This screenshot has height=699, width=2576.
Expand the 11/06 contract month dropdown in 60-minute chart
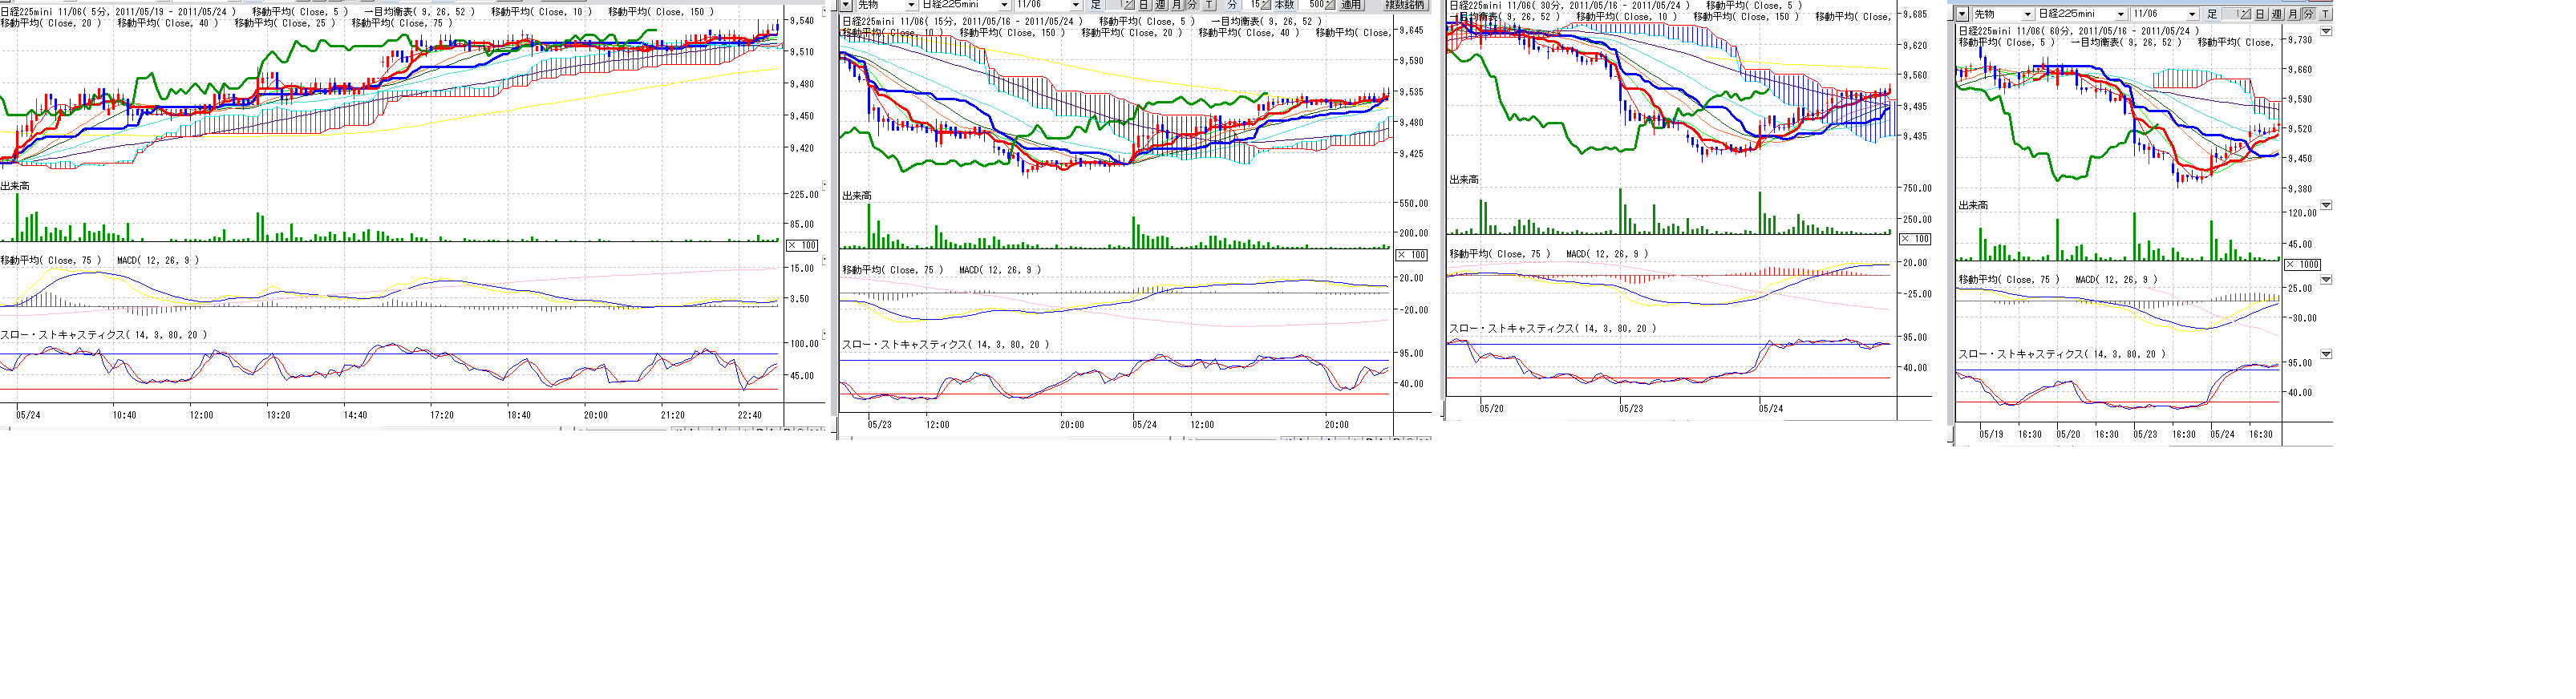point(2192,14)
